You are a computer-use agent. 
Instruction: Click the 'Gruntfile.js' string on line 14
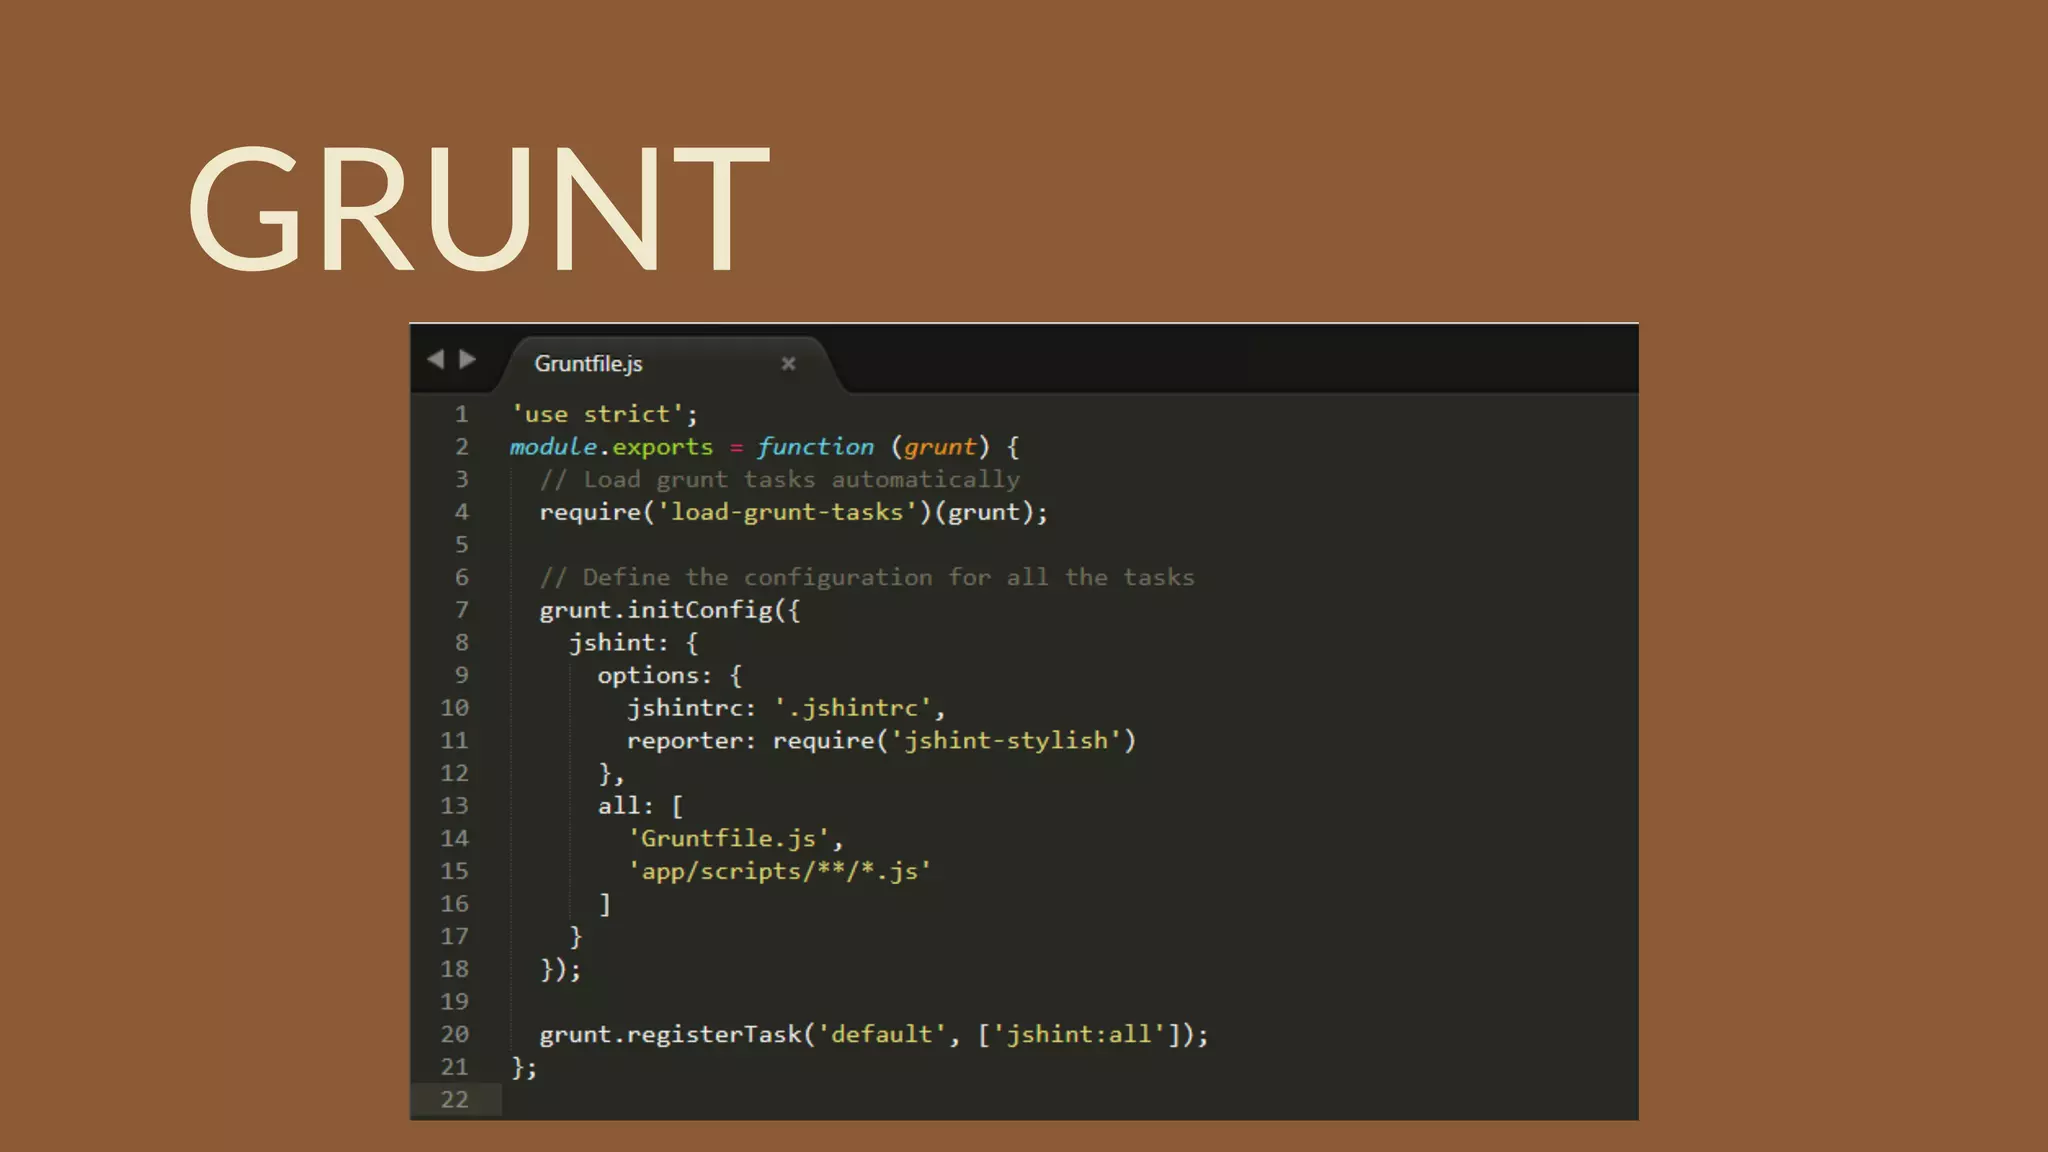pos(728,839)
